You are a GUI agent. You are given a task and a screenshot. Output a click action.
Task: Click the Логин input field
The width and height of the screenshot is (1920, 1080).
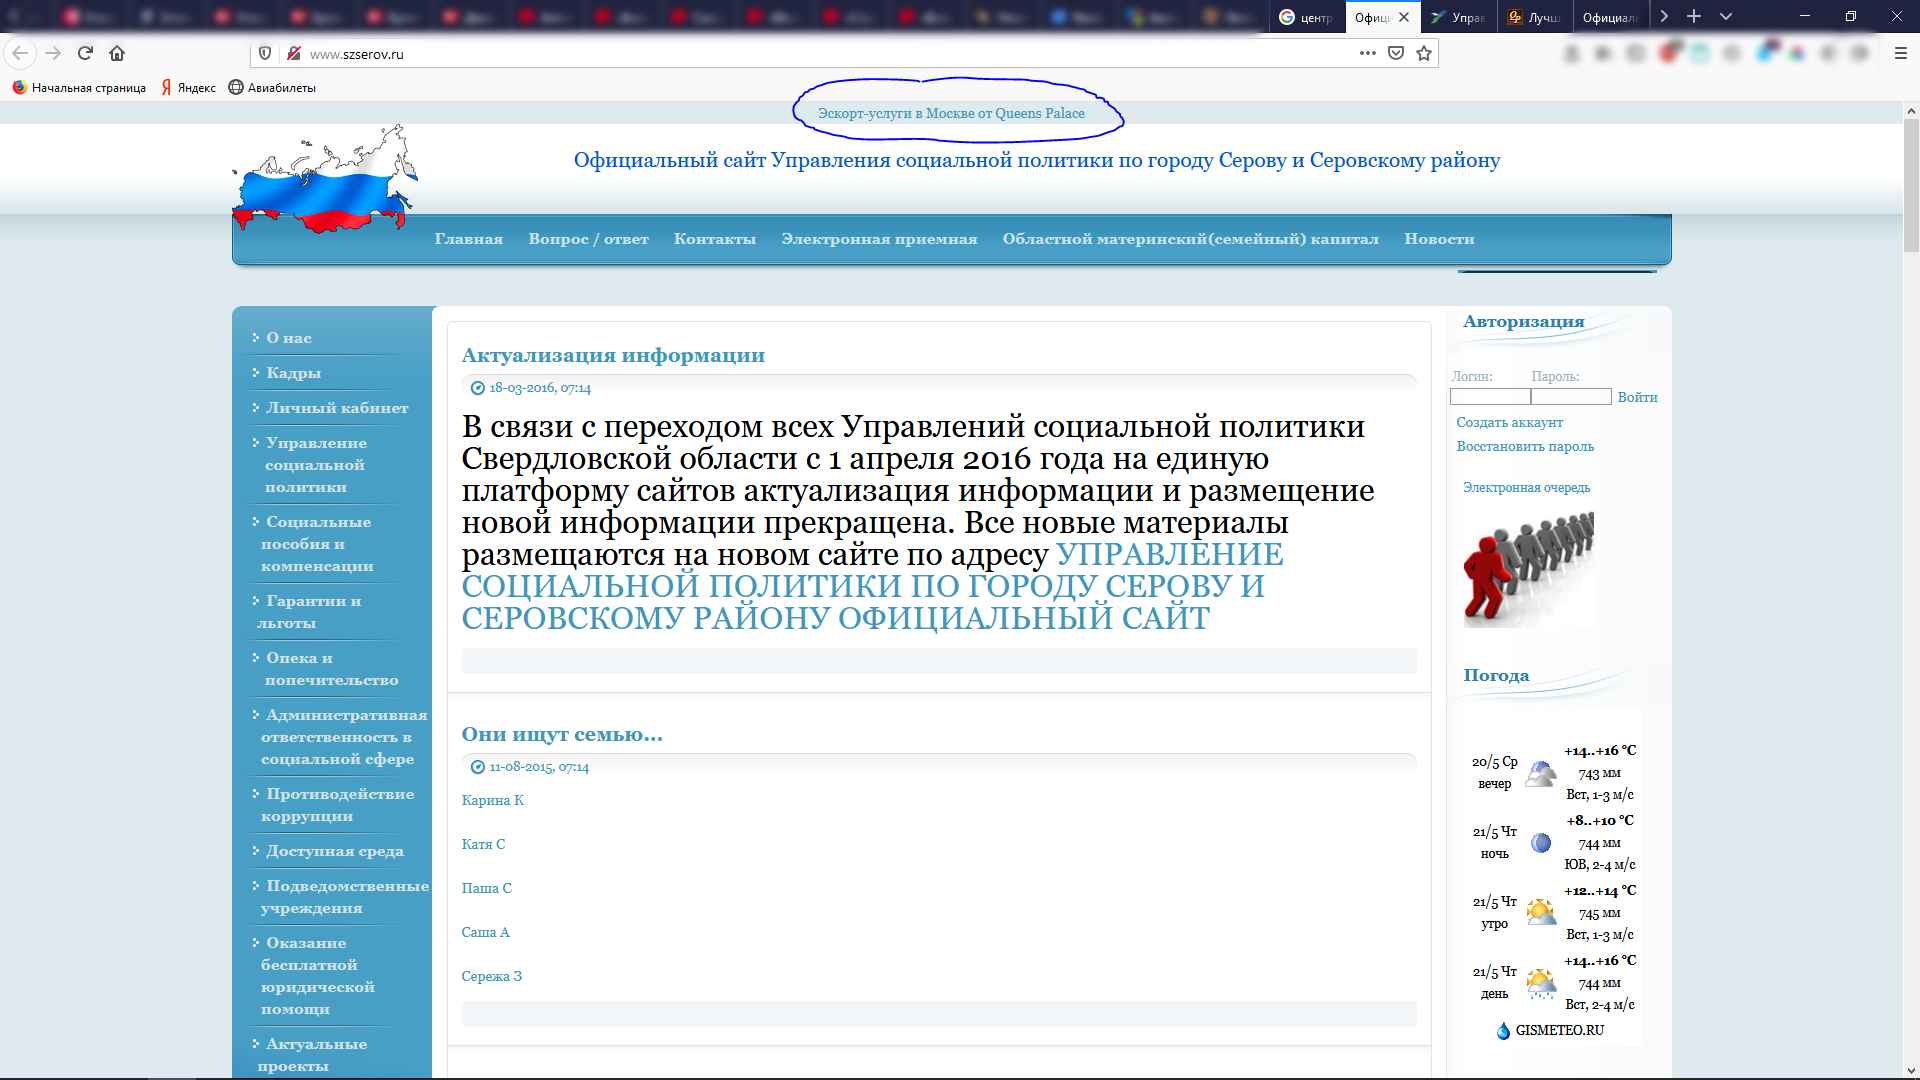click(1489, 397)
